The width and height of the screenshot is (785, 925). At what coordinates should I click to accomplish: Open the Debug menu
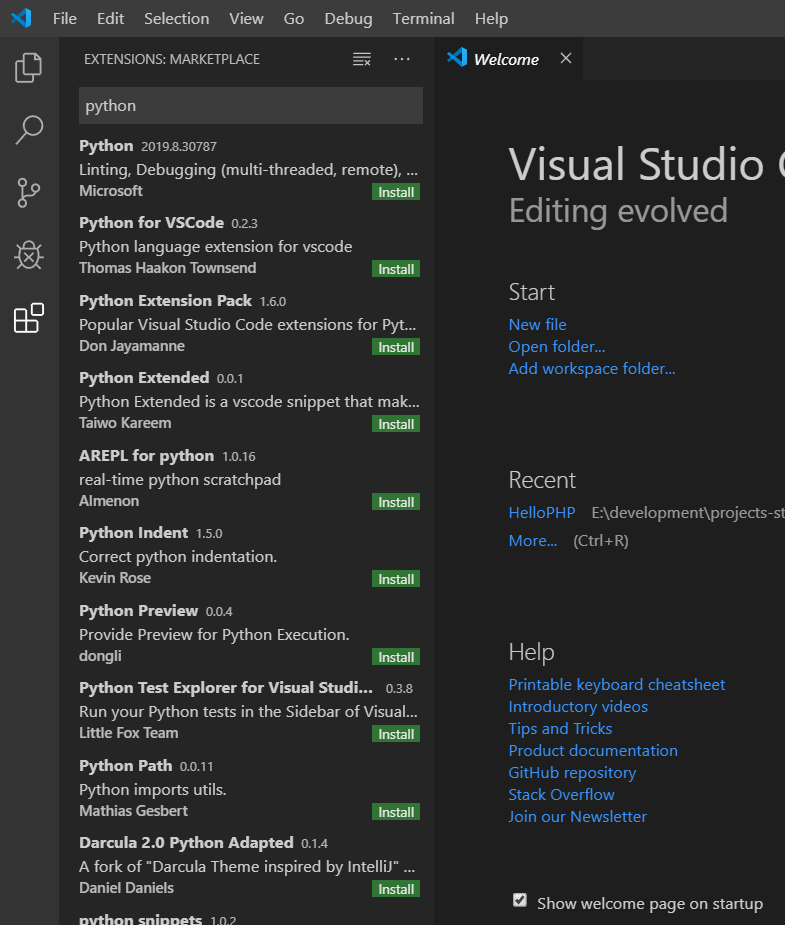pyautogui.click(x=348, y=19)
